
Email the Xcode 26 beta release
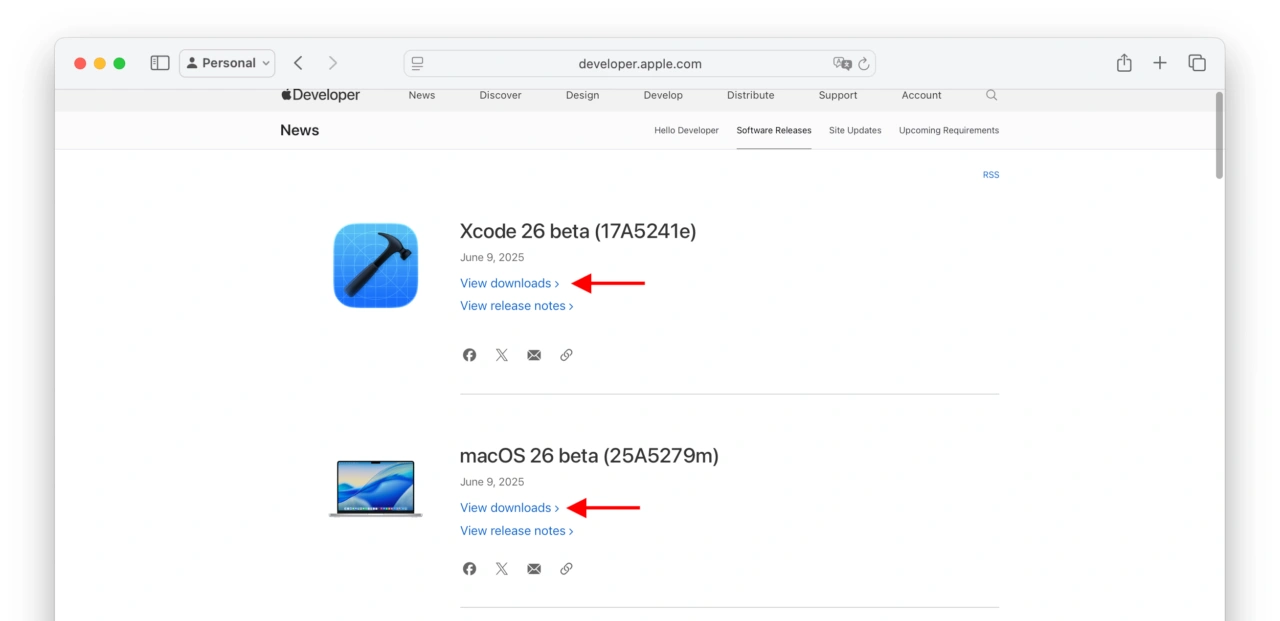click(x=534, y=355)
